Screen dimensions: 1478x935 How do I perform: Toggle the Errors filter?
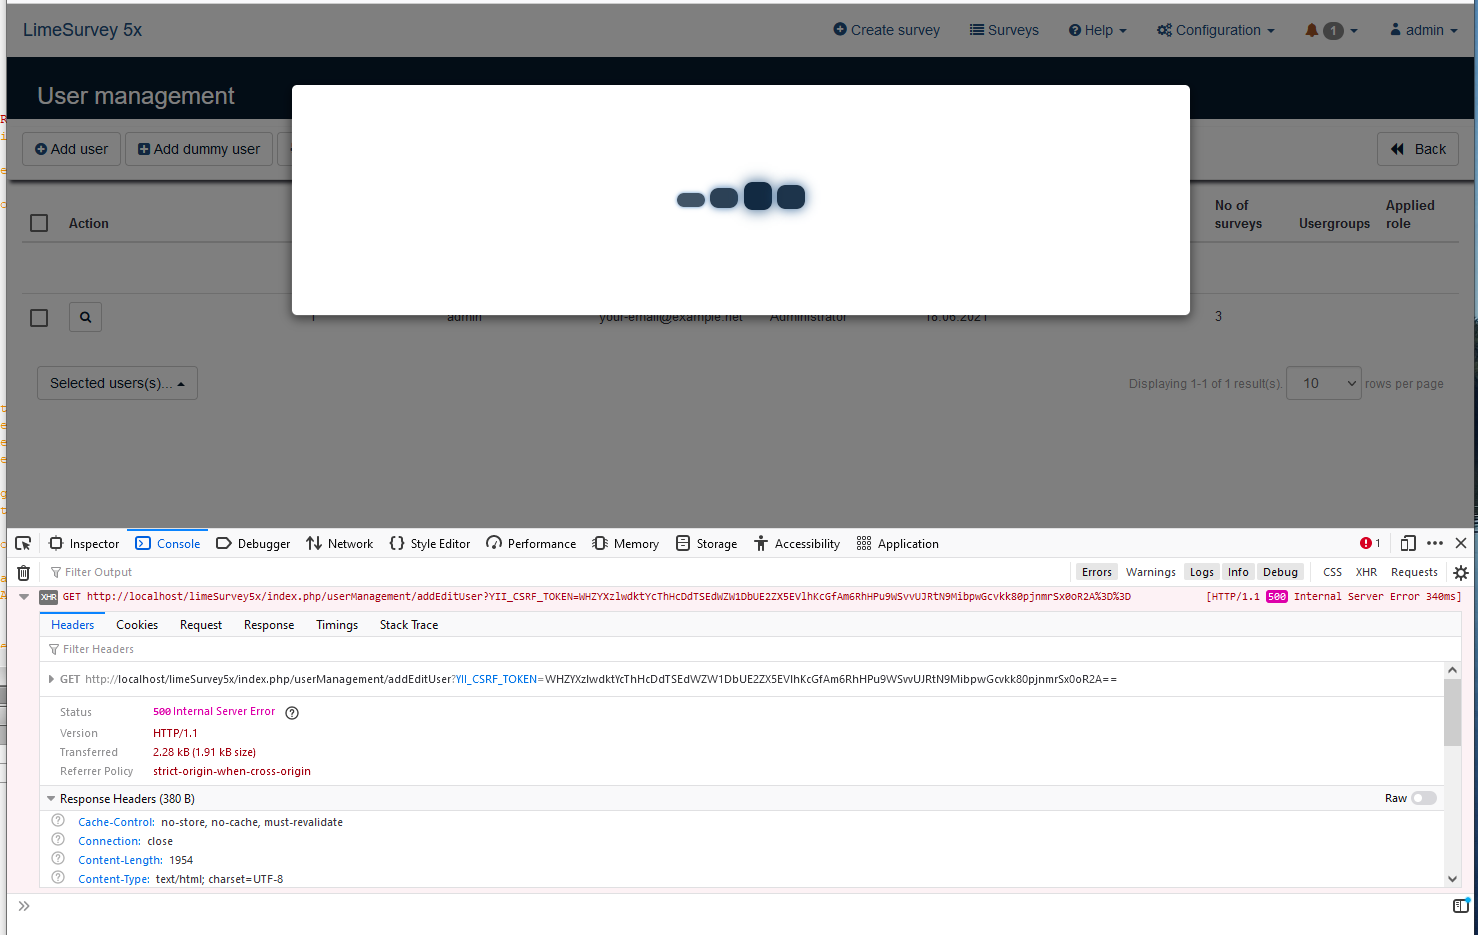[1097, 572]
